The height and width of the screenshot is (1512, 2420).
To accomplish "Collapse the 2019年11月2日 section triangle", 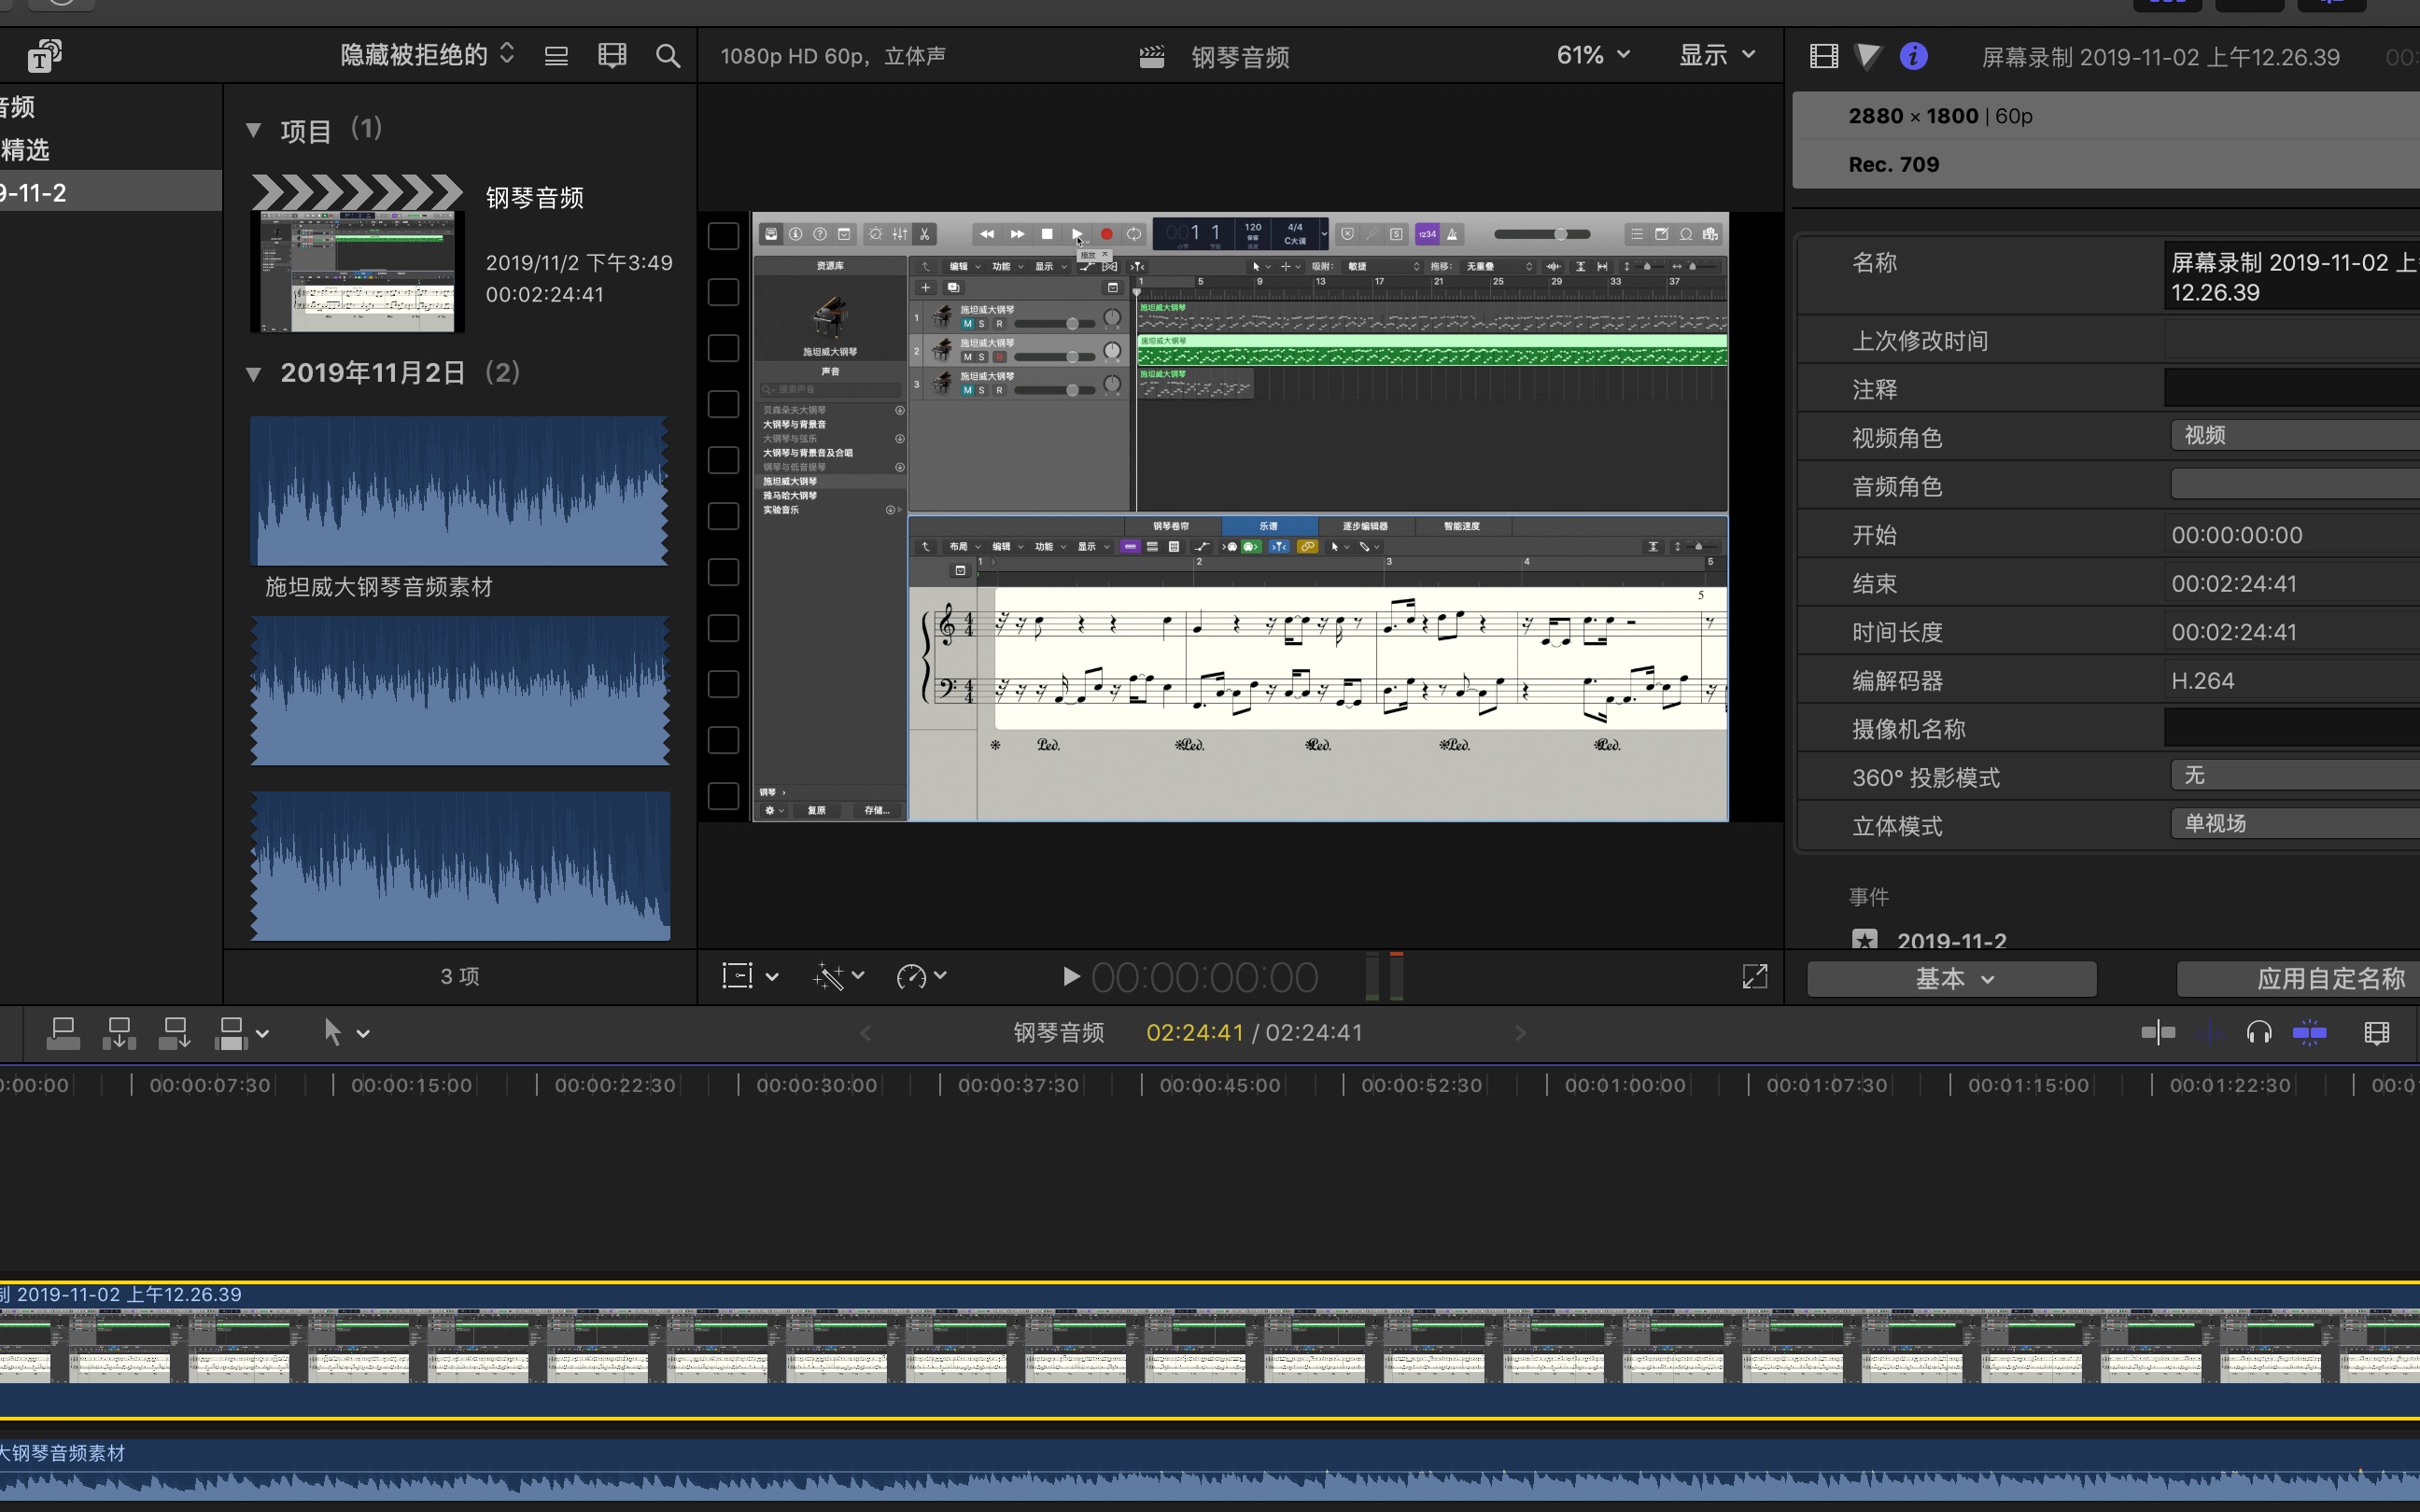I will click(253, 373).
